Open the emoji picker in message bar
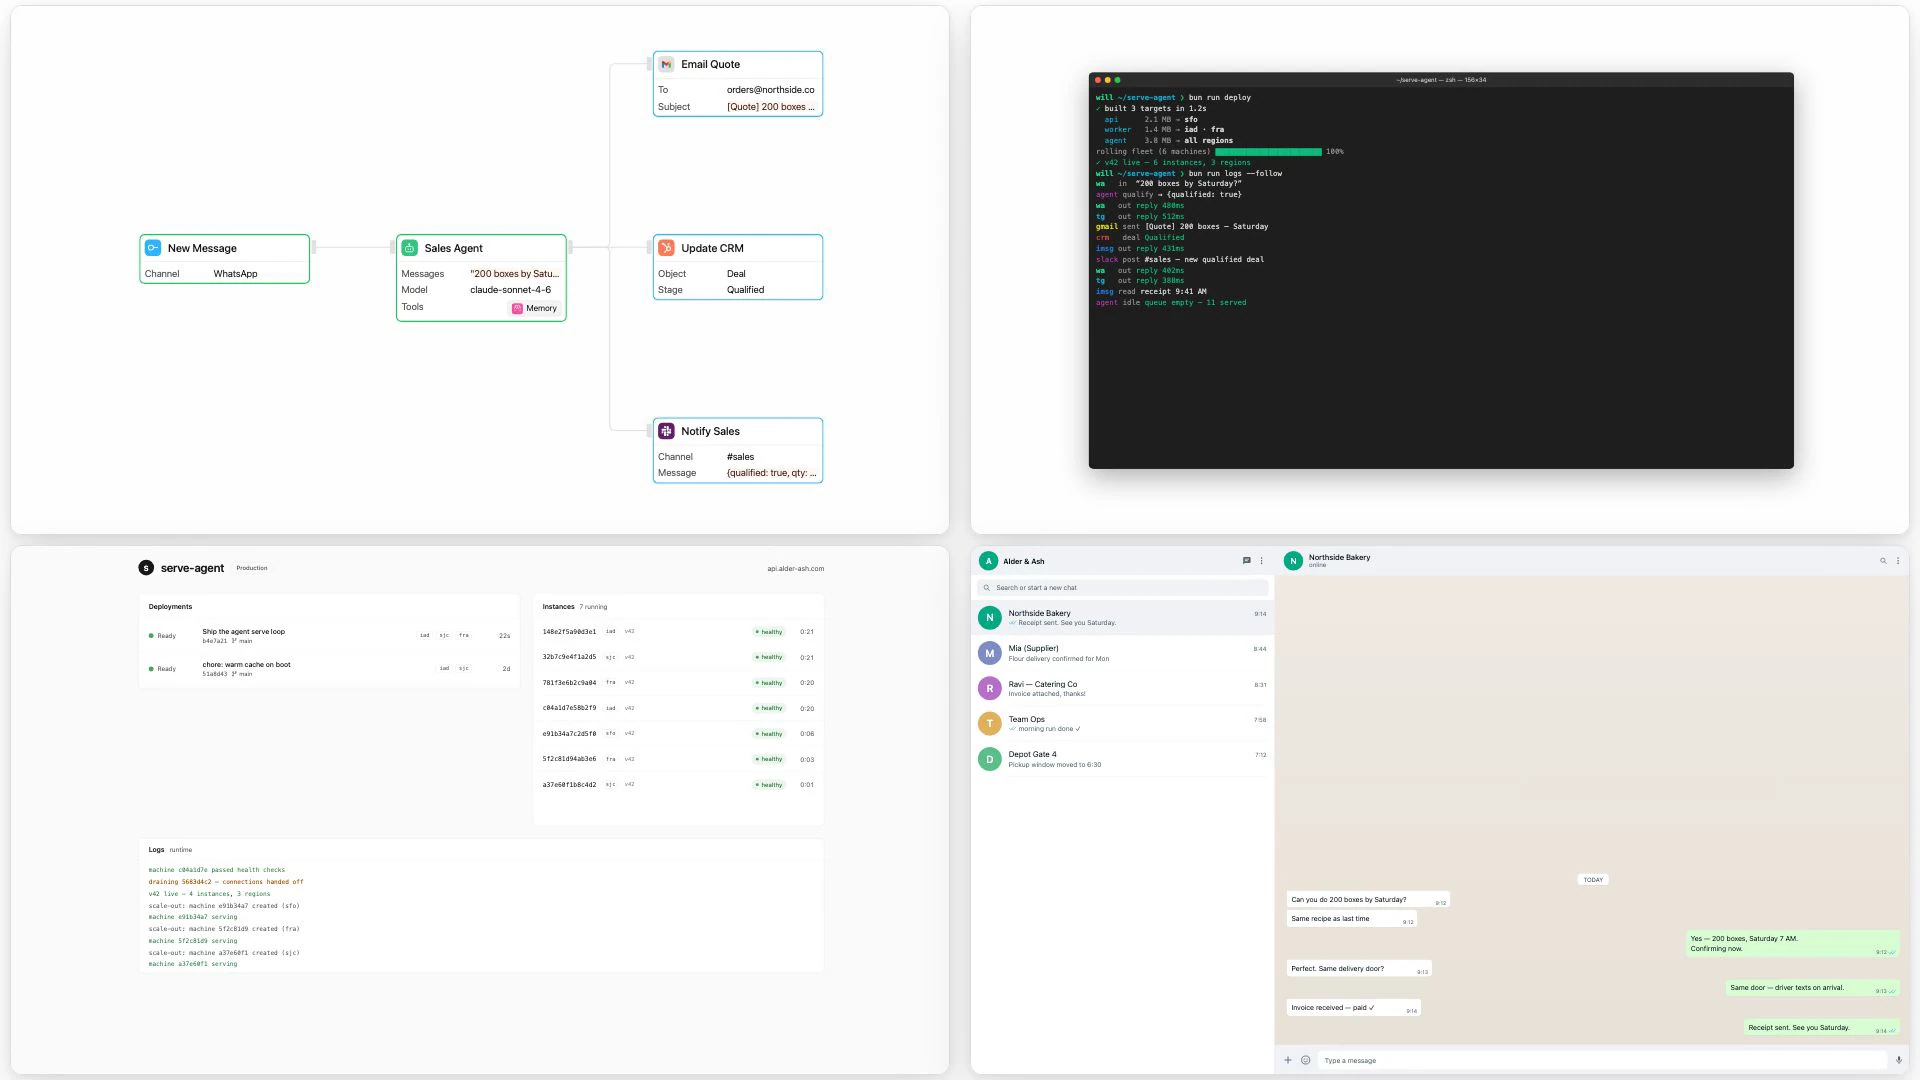Viewport: 1920px width, 1080px height. (x=1305, y=1060)
